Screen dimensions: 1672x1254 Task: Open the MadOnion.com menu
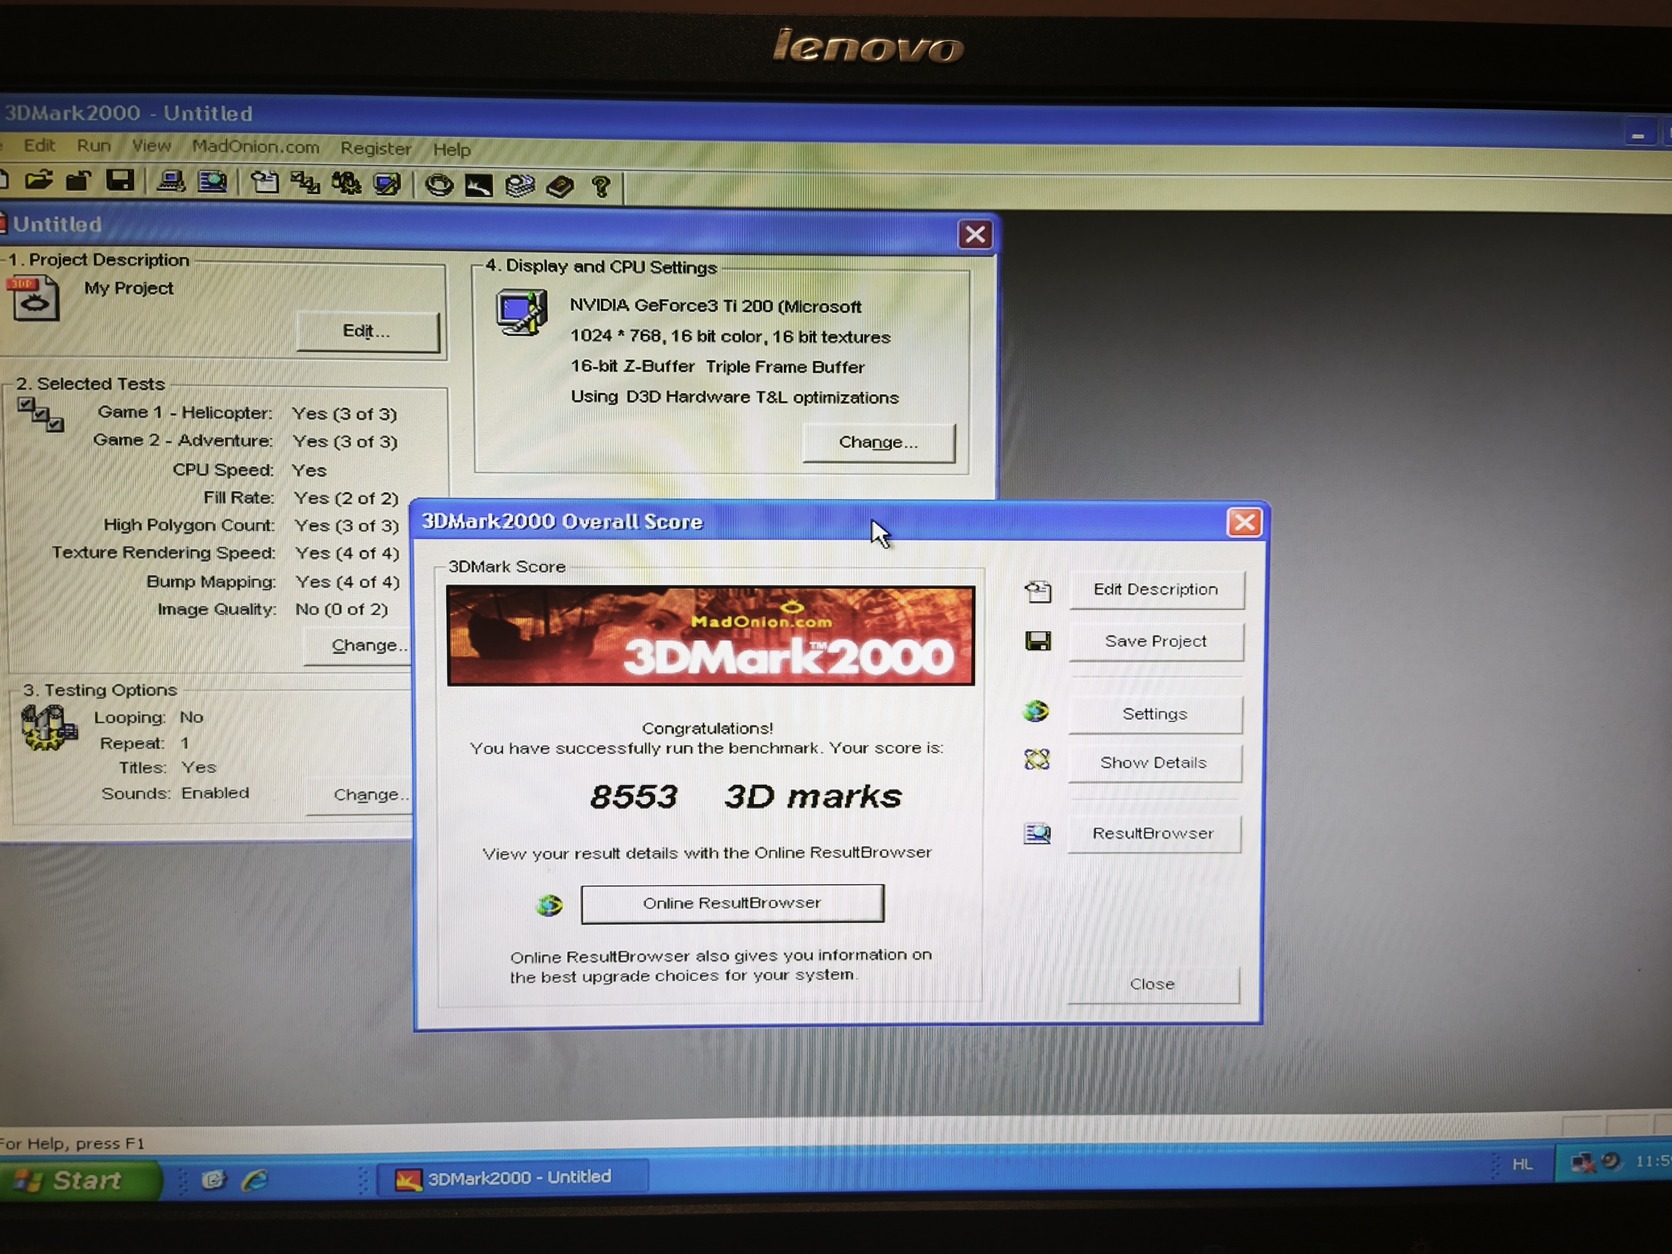pos(256,147)
